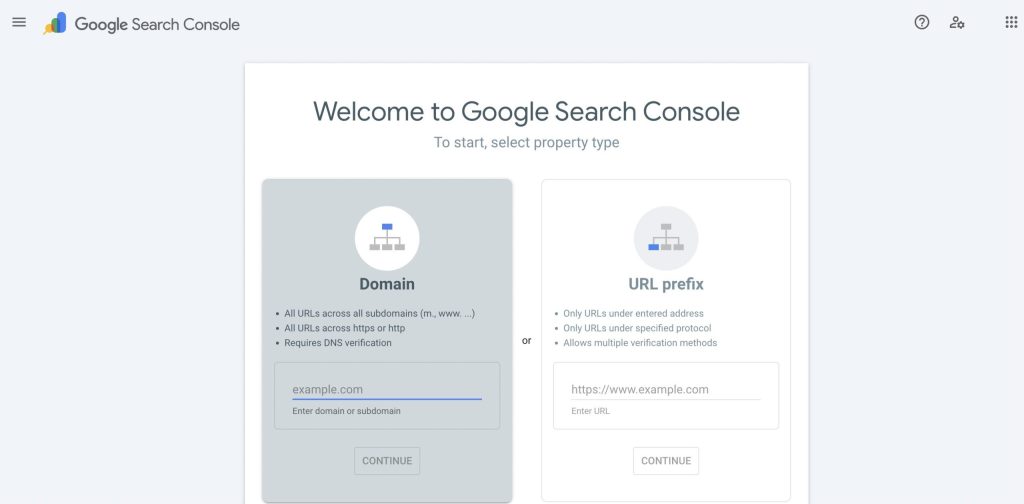This screenshot has width=1024, height=504.
Task: Open the user settings icon
Action: point(957,22)
